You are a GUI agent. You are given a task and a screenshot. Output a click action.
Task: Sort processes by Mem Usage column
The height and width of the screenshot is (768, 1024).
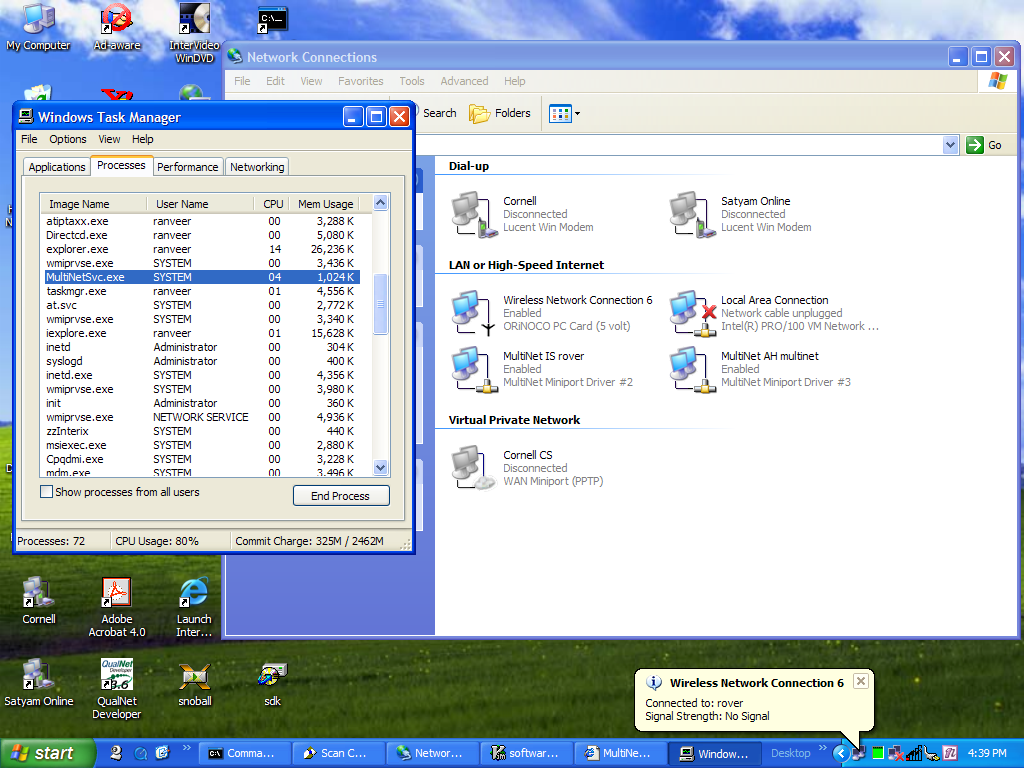pyautogui.click(x=324, y=204)
